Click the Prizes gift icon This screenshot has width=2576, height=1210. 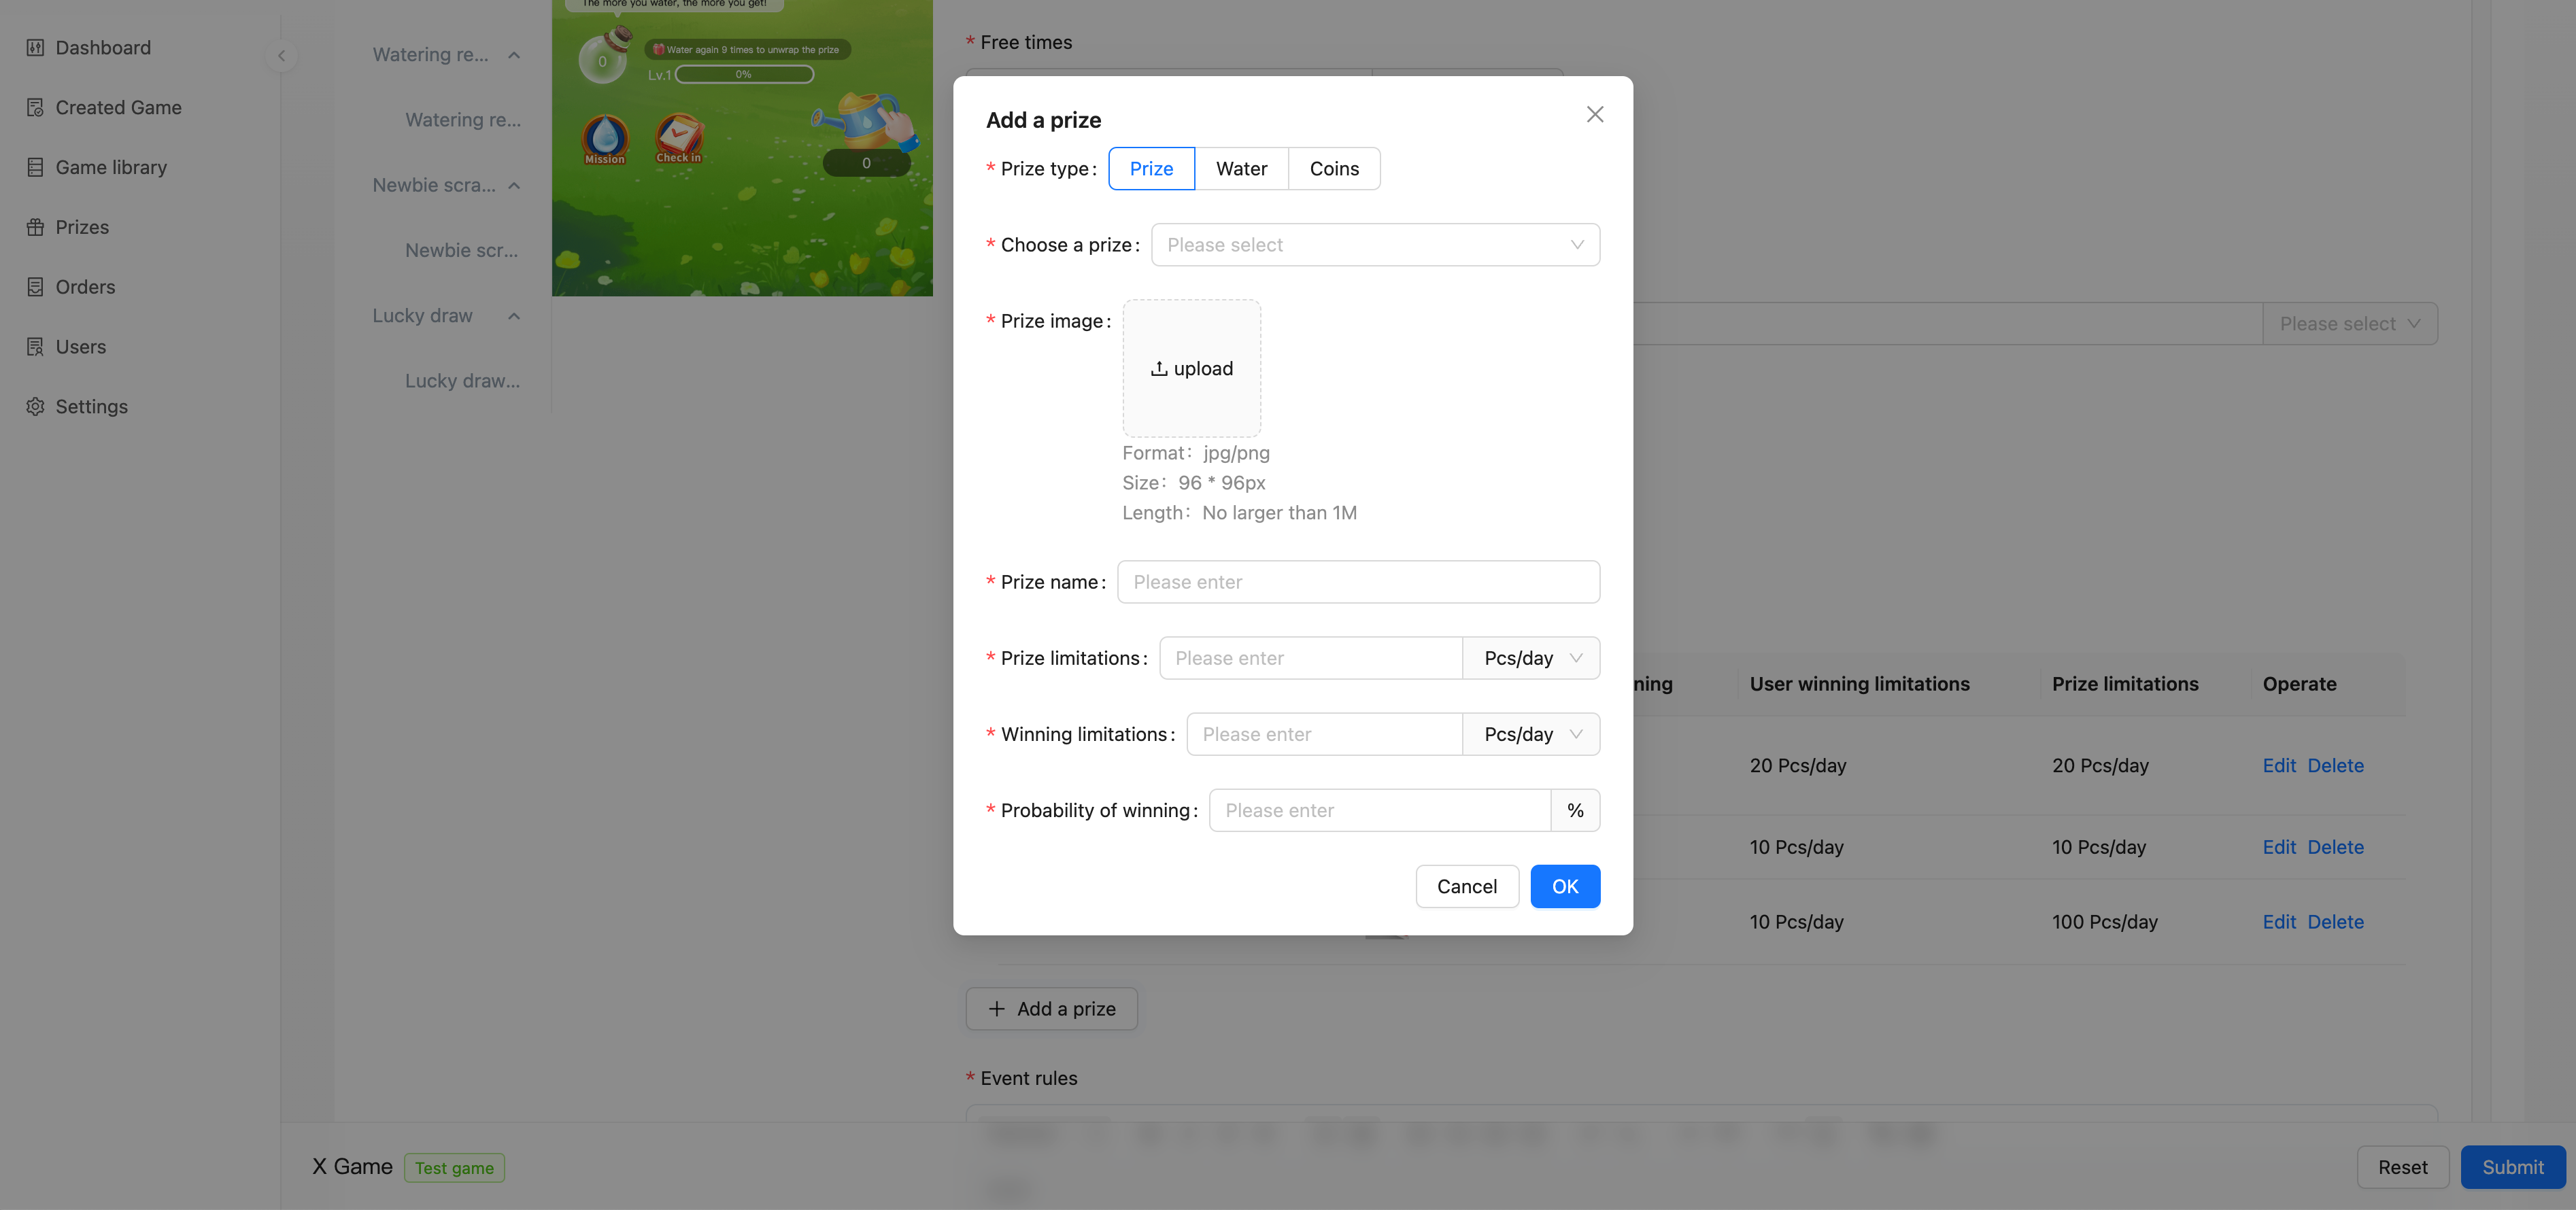[x=35, y=228]
